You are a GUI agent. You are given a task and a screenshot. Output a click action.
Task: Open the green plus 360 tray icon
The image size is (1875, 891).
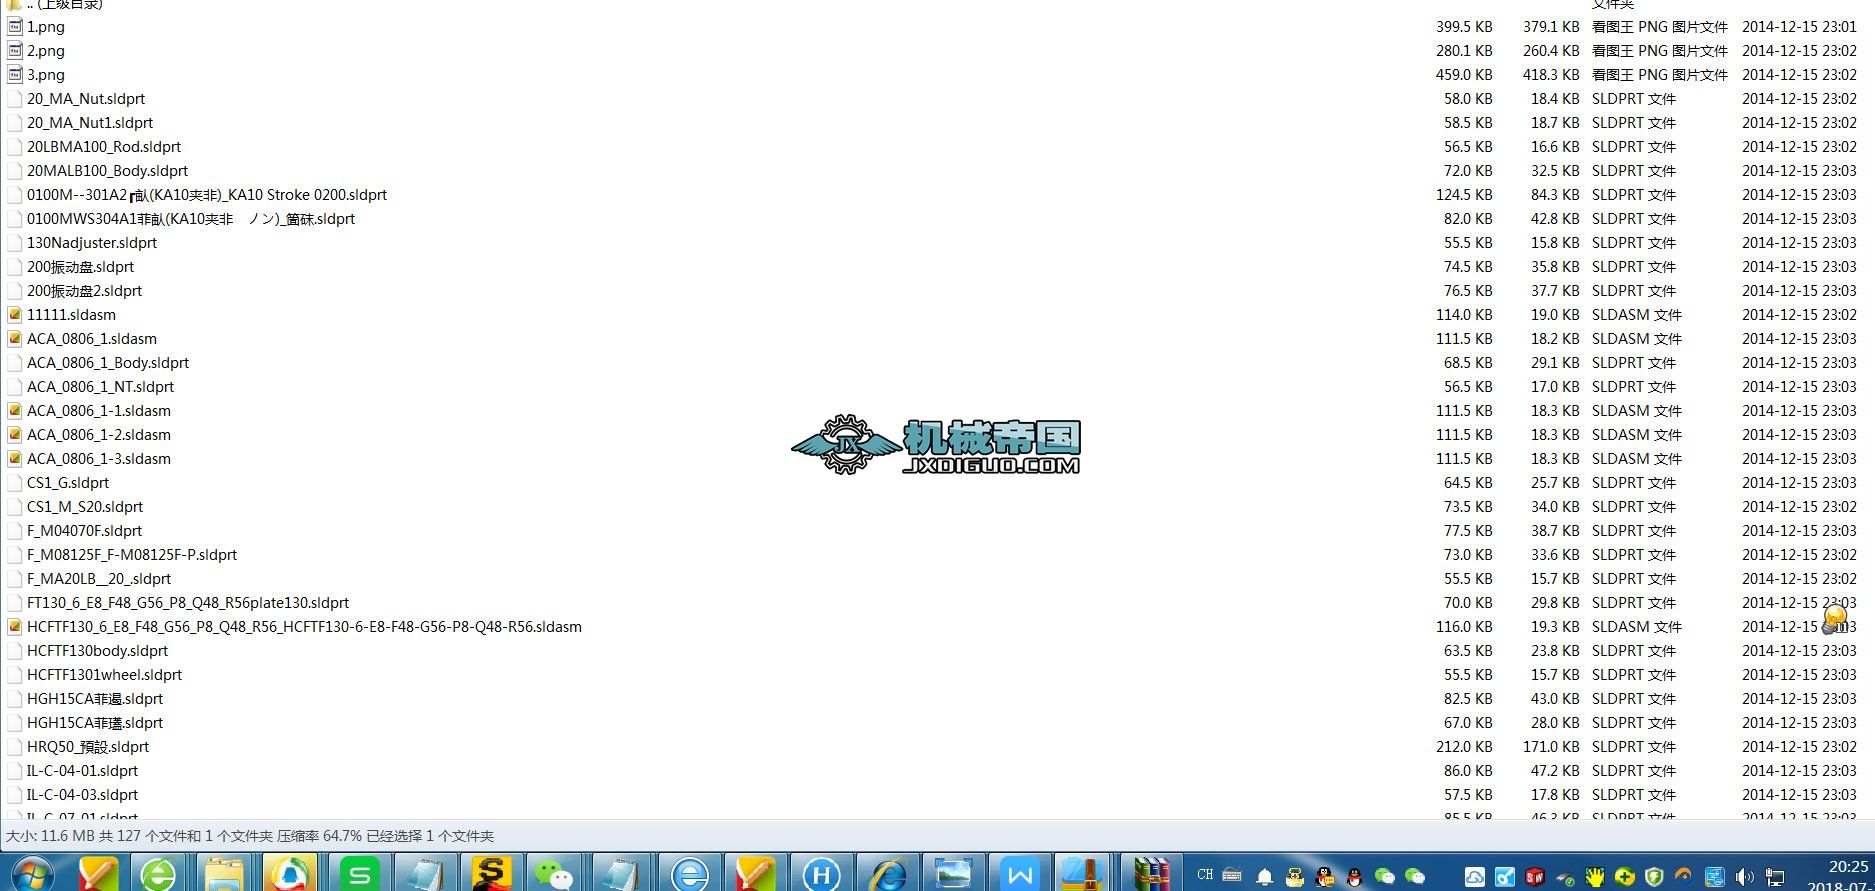(1625, 877)
